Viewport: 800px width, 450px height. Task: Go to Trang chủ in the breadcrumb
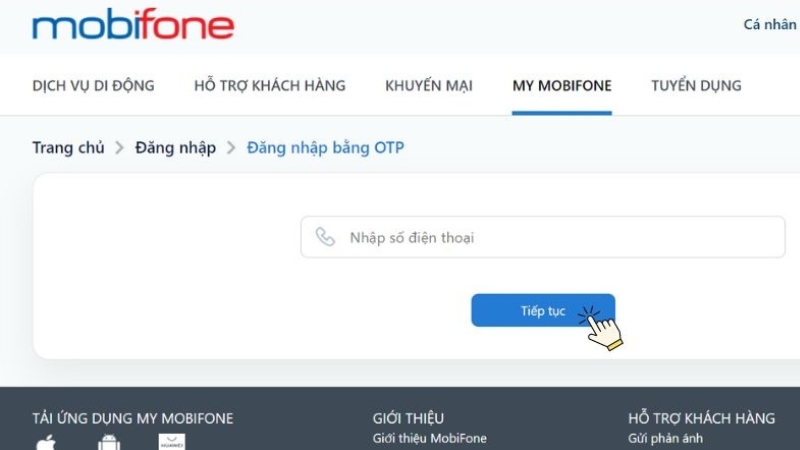pyautogui.click(x=68, y=147)
